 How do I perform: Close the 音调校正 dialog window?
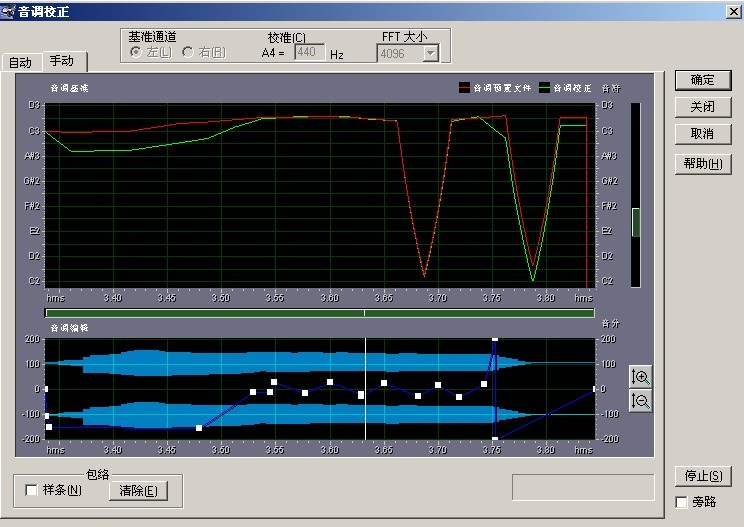(734, 11)
